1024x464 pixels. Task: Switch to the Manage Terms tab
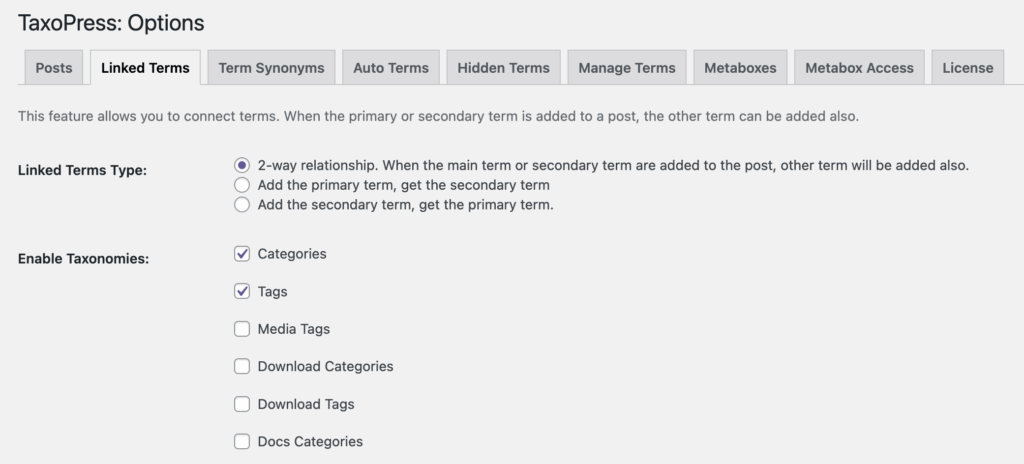click(626, 68)
